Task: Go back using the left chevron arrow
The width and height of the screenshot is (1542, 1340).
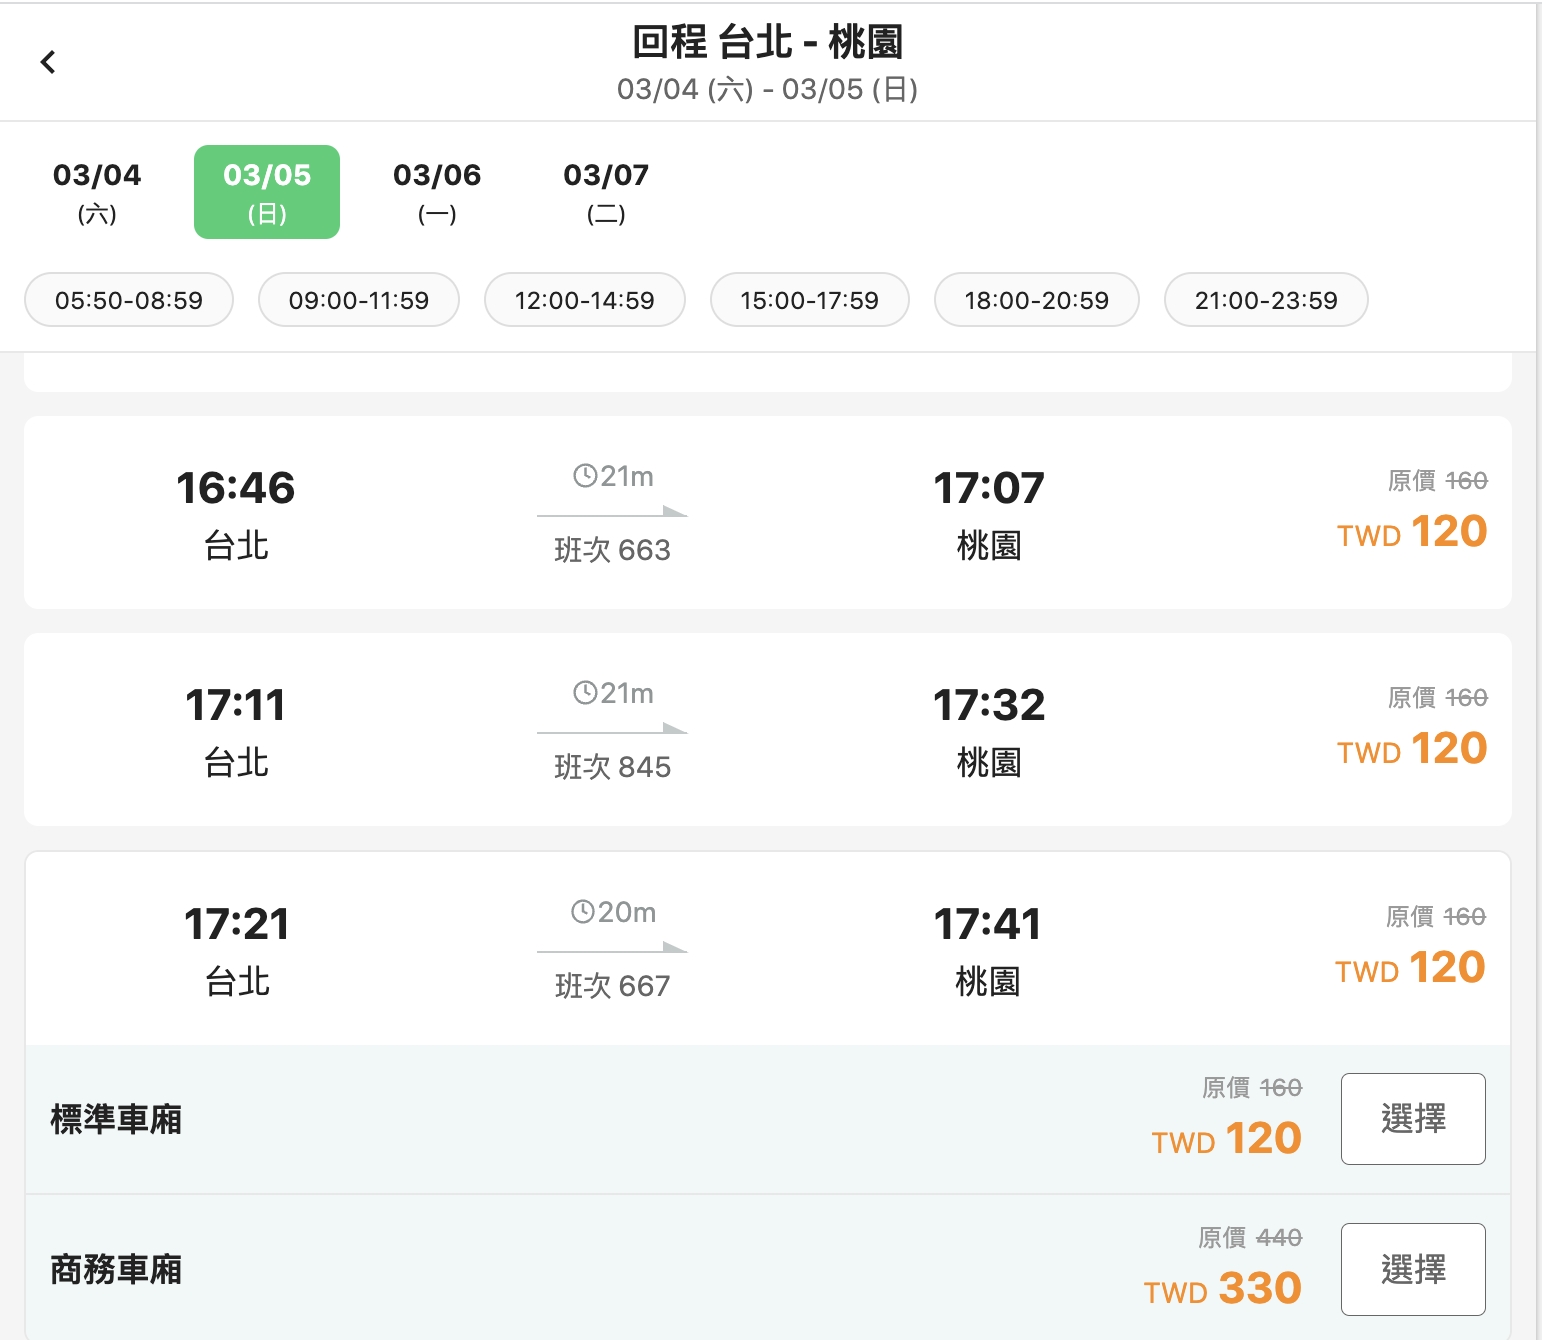Action: [48, 62]
